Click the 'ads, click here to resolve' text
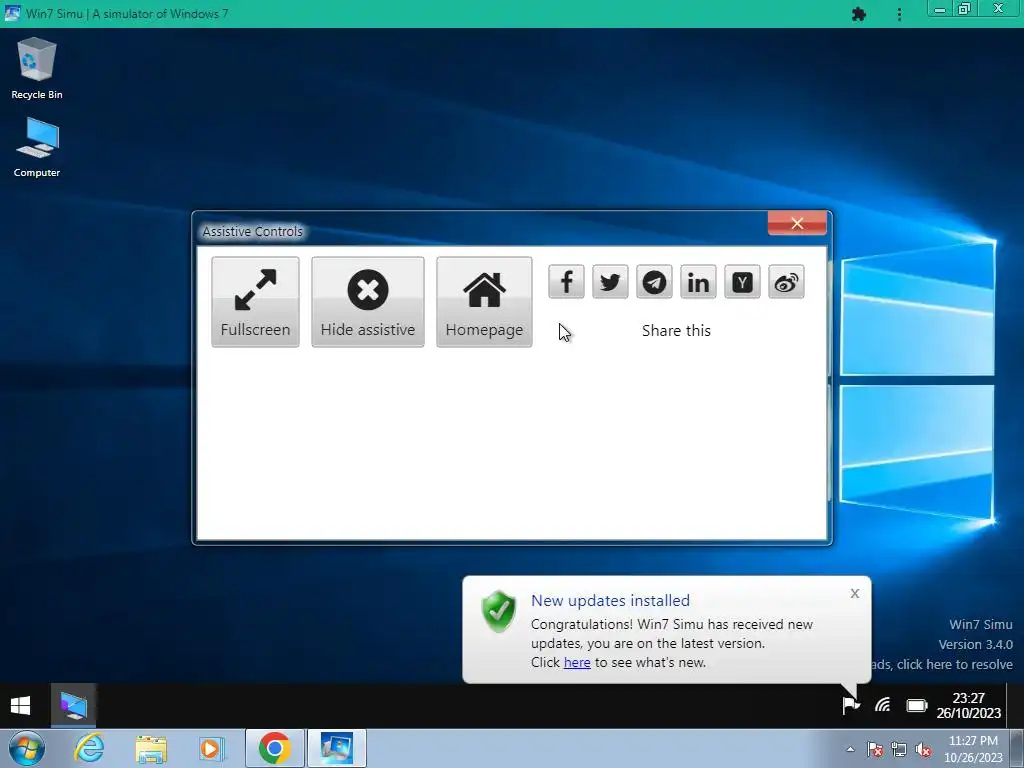This screenshot has height=768, width=1024. point(941,664)
